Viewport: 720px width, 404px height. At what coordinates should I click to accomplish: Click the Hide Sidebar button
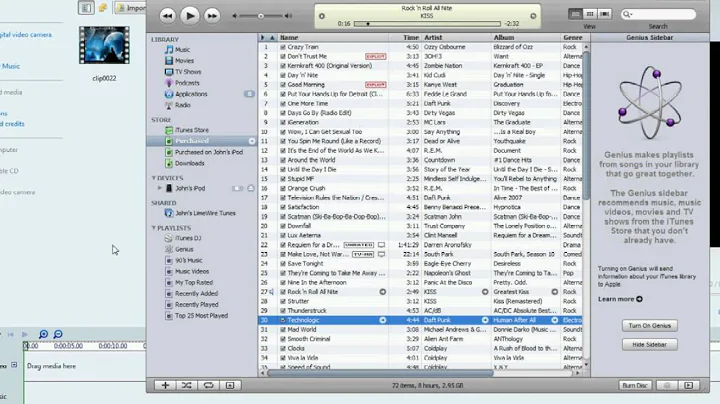(x=650, y=345)
